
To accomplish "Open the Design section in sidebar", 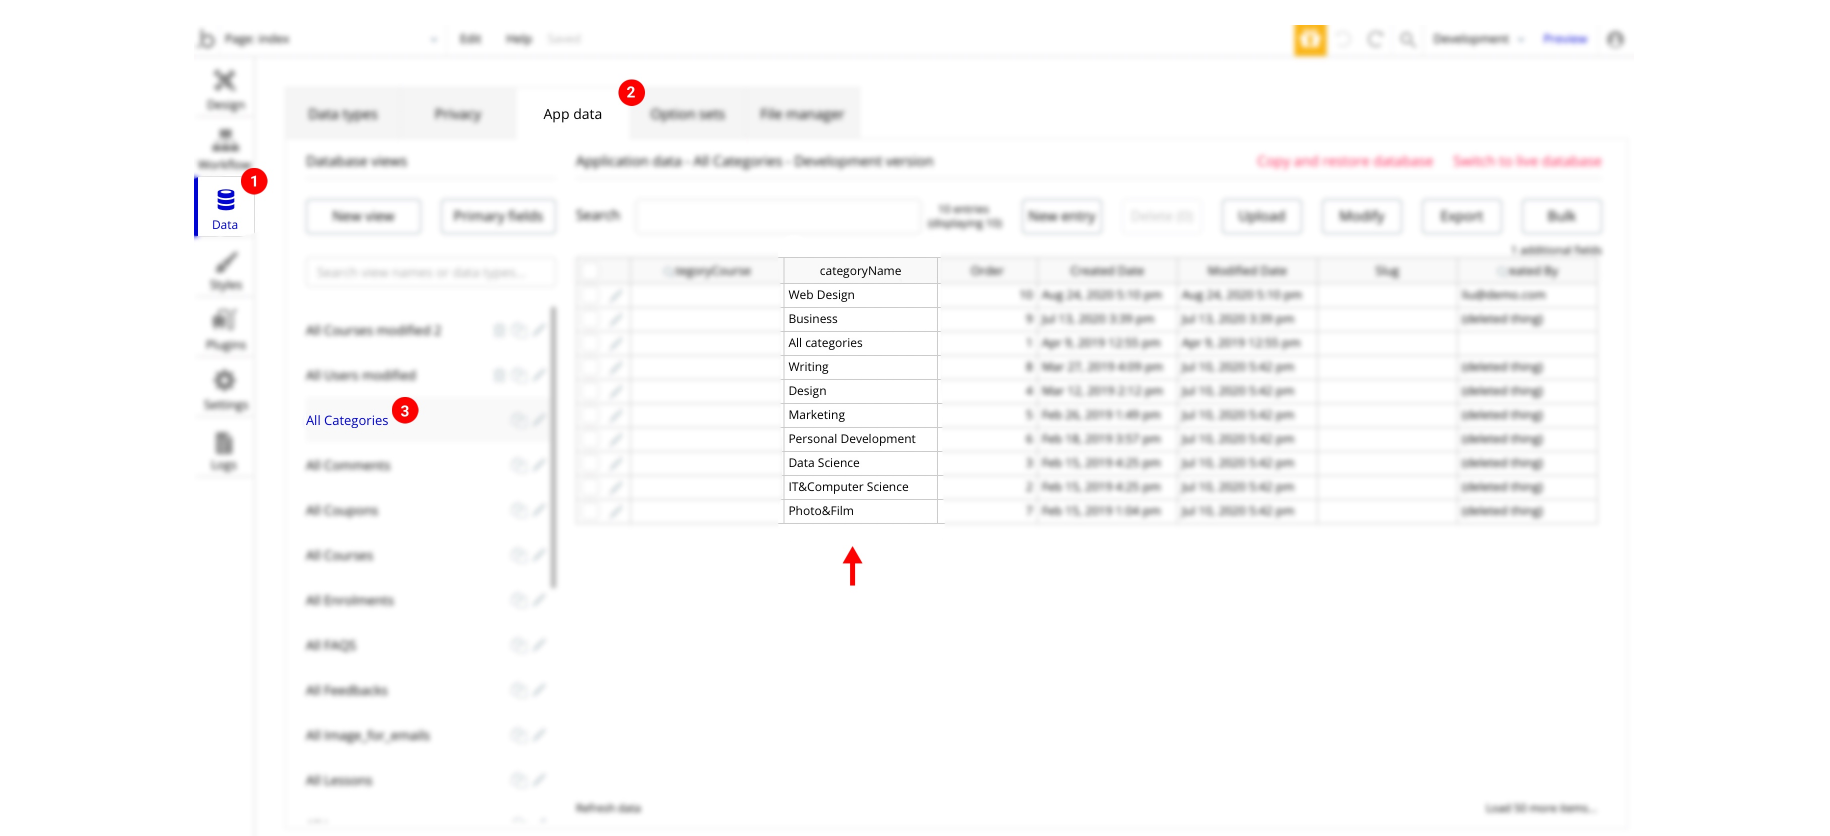I will tap(225, 89).
